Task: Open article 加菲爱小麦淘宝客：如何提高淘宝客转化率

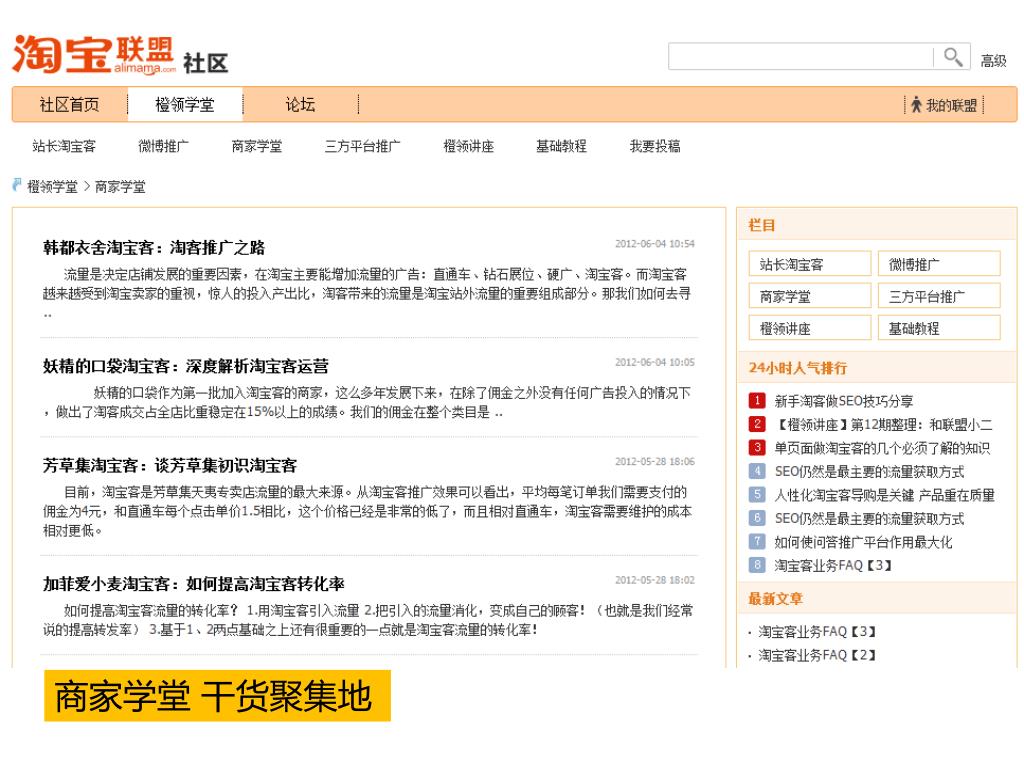Action: point(193,583)
